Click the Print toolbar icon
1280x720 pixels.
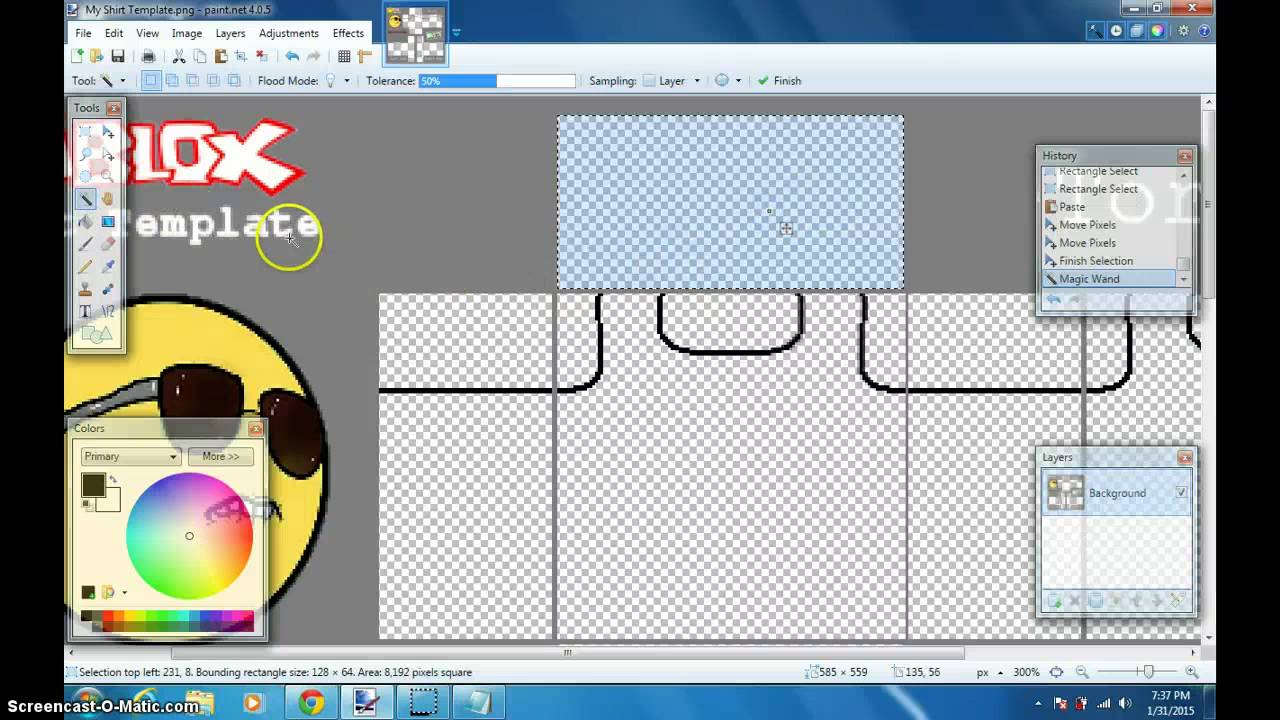coord(148,56)
